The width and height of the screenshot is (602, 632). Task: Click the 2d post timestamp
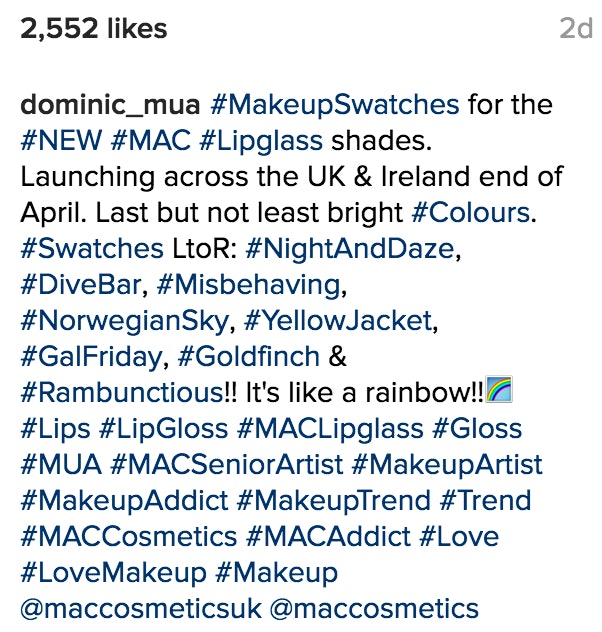click(x=576, y=29)
